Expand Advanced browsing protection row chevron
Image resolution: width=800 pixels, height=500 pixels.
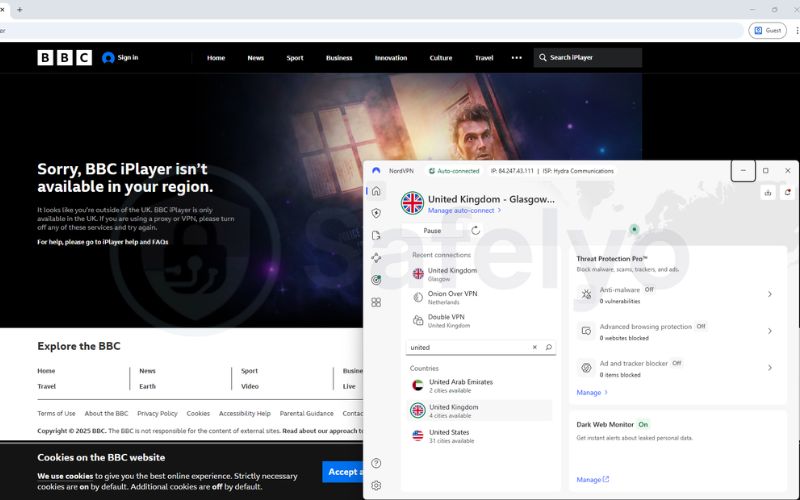tap(770, 331)
